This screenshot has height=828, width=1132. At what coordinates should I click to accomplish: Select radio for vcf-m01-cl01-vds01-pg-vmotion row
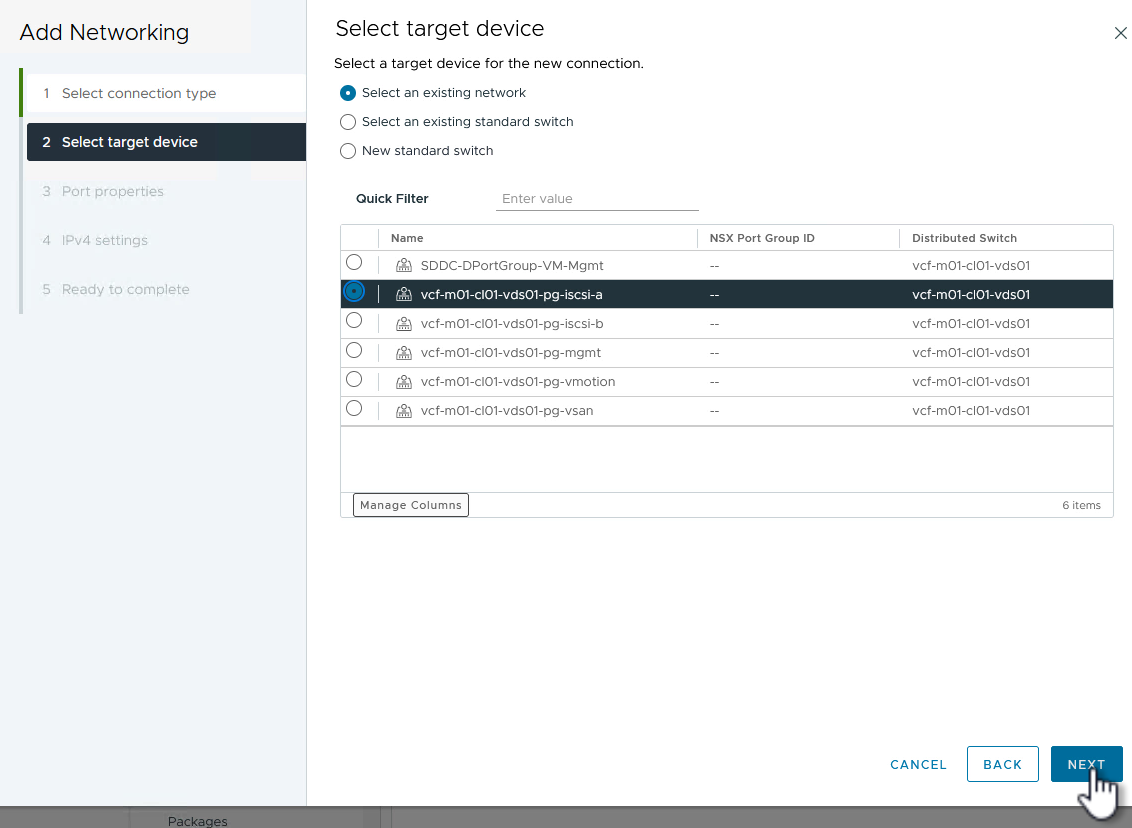(354, 380)
